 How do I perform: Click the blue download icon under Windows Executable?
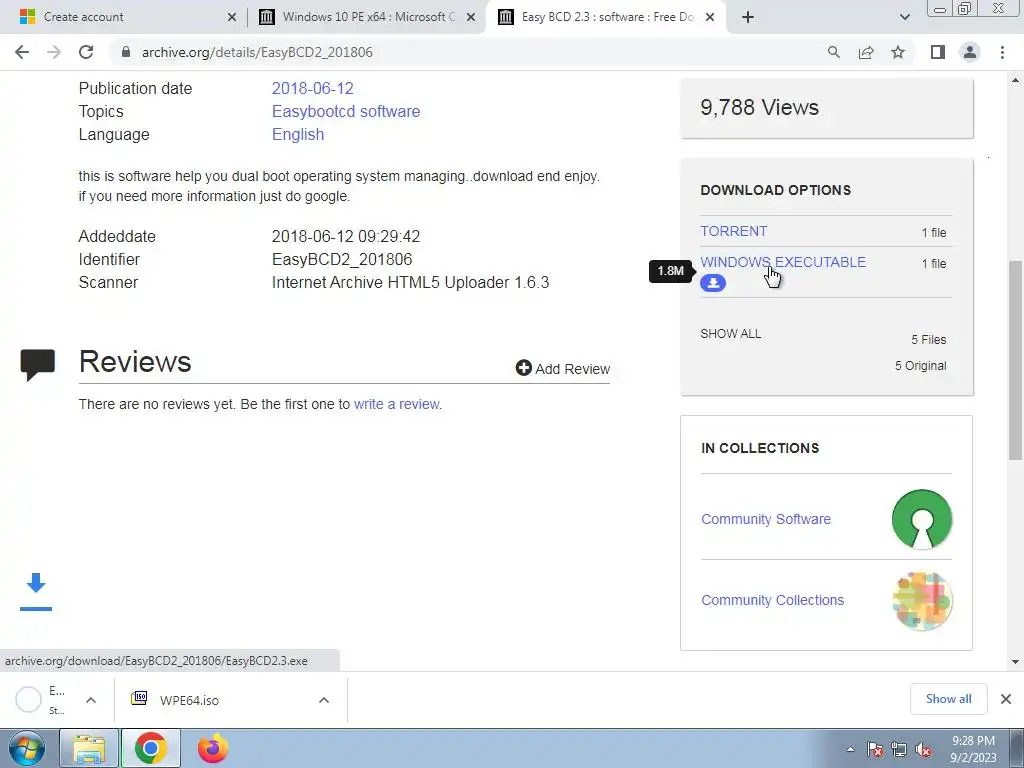[713, 283]
